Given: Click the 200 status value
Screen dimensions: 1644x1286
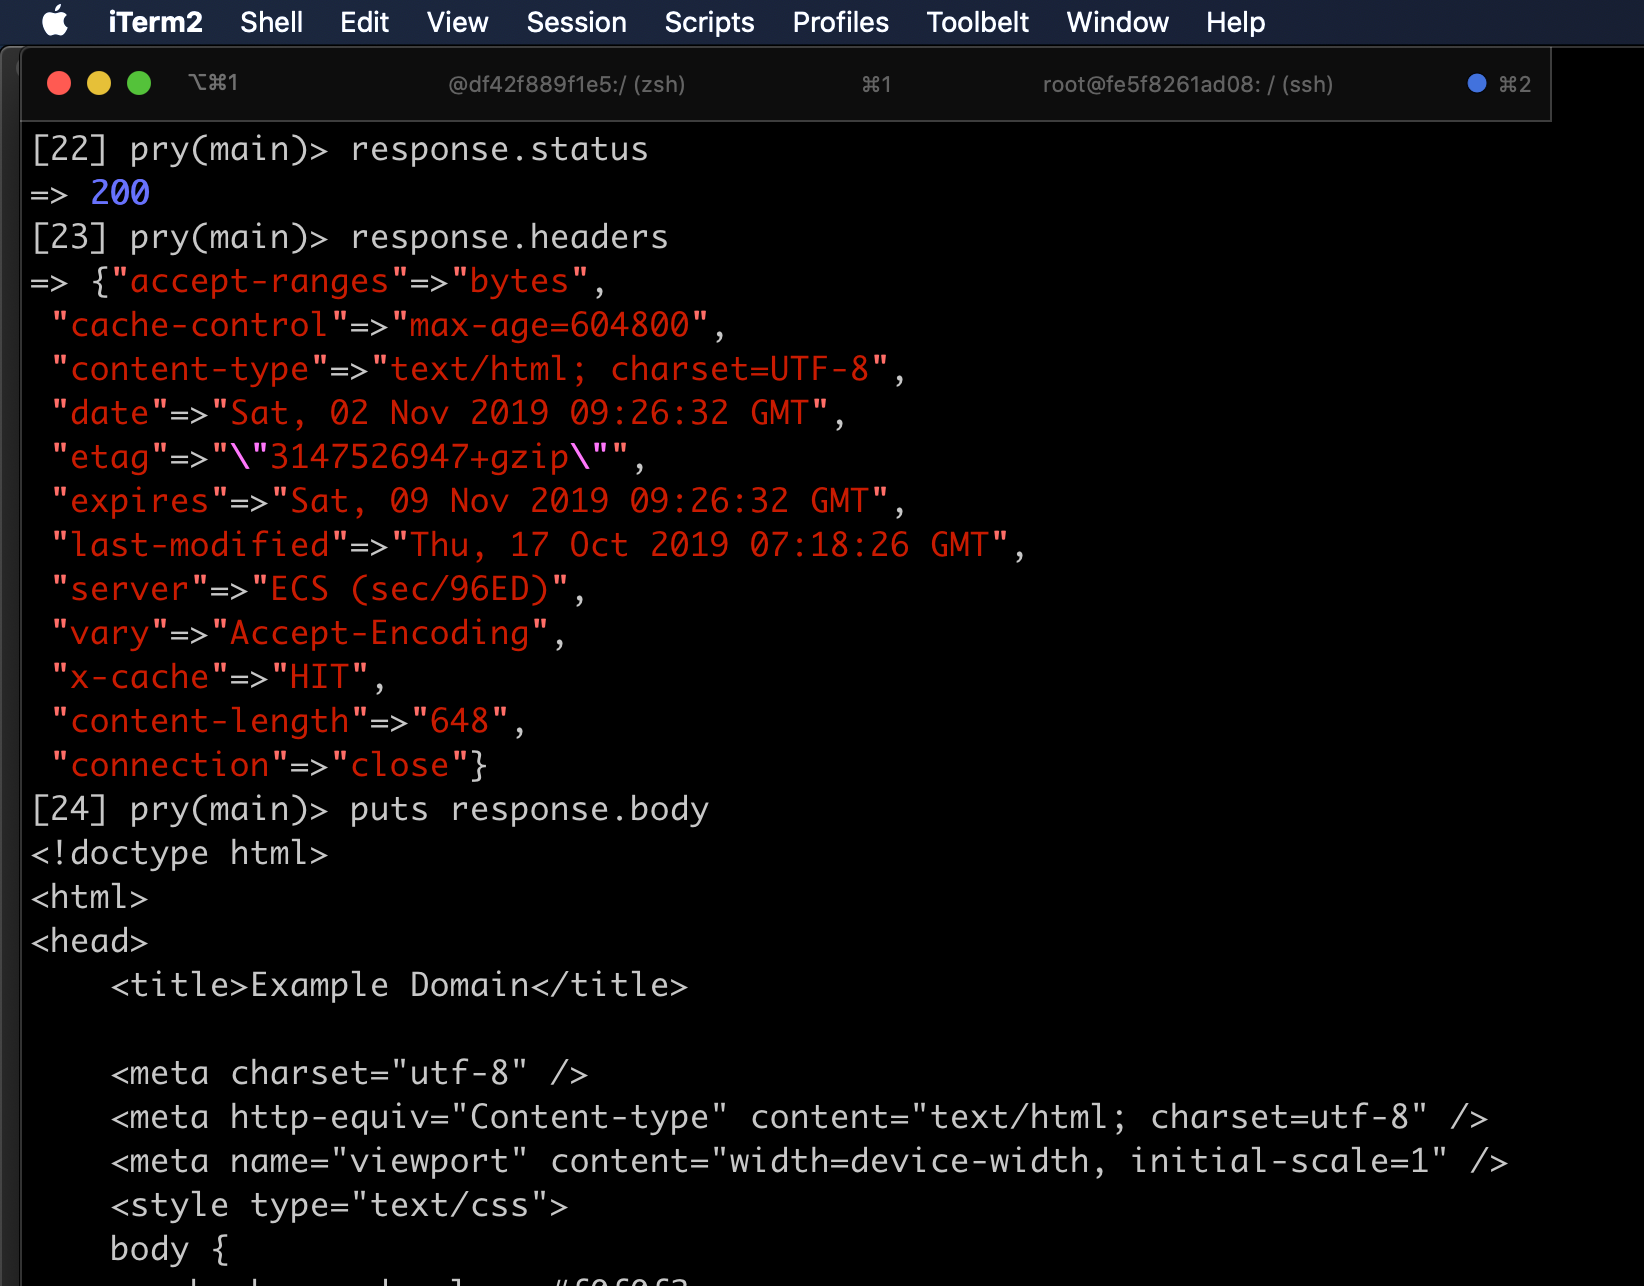Looking at the screenshot, I should click(120, 192).
